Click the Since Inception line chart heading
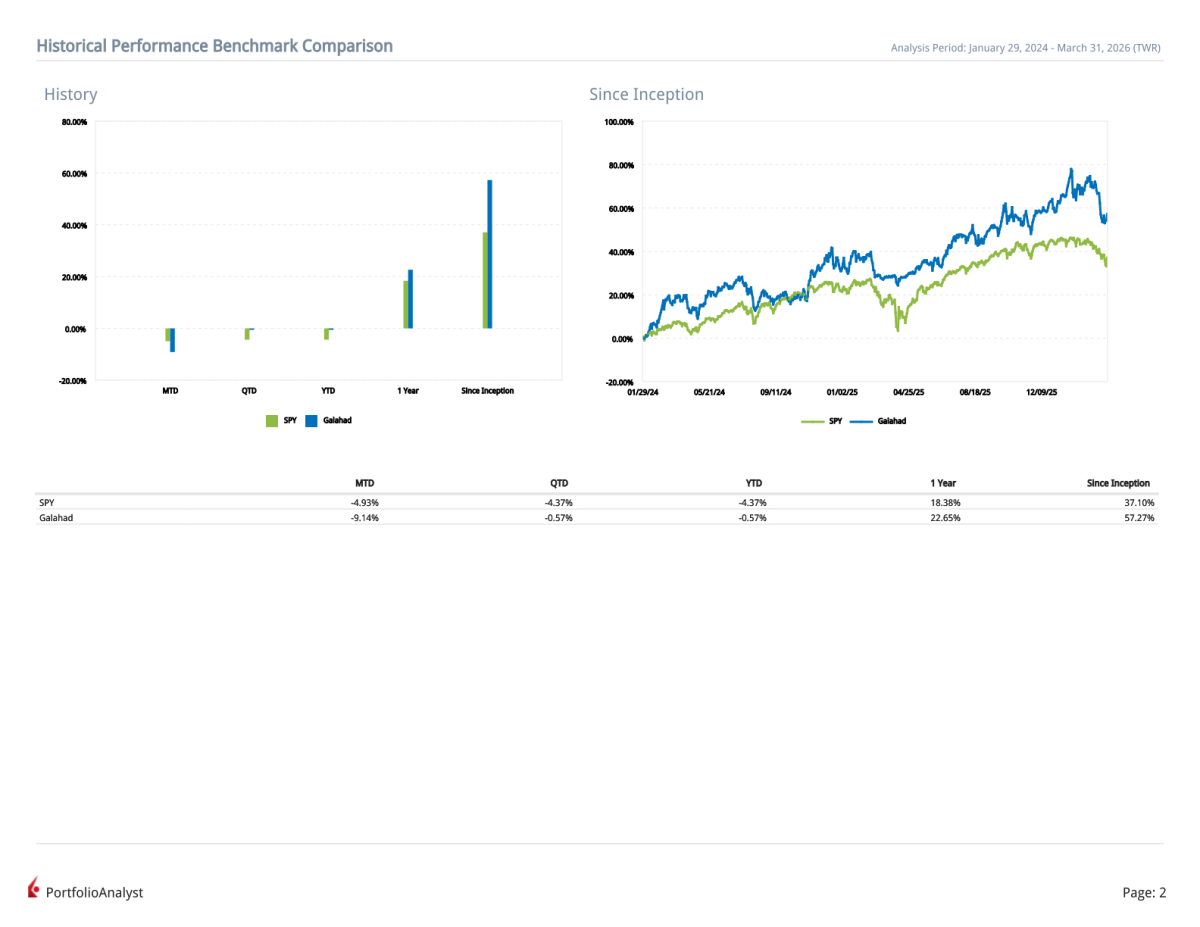Image resolution: width=1200 pixels, height=927 pixels. (646, 94)
